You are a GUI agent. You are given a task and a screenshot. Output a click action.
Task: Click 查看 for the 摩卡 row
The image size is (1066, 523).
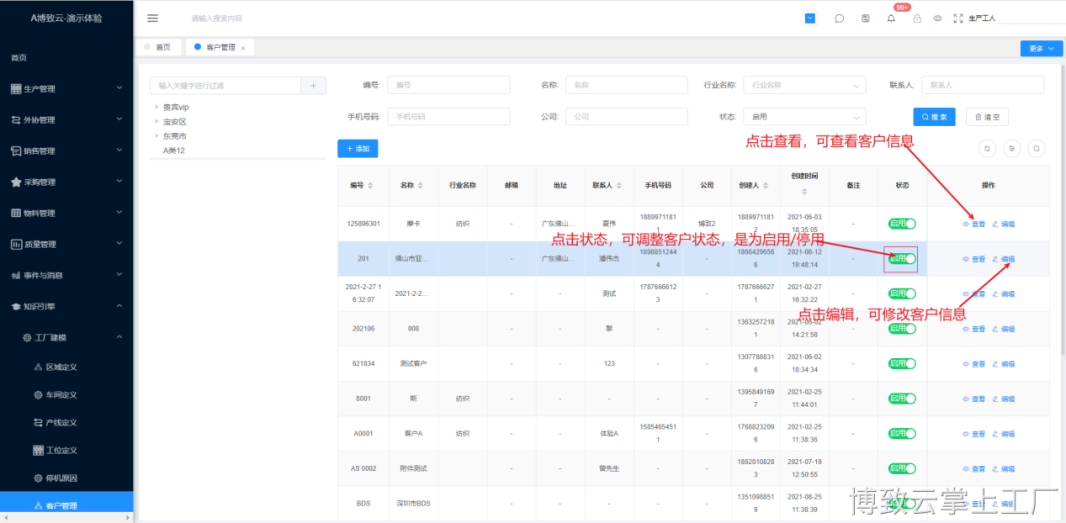[974, 224]
